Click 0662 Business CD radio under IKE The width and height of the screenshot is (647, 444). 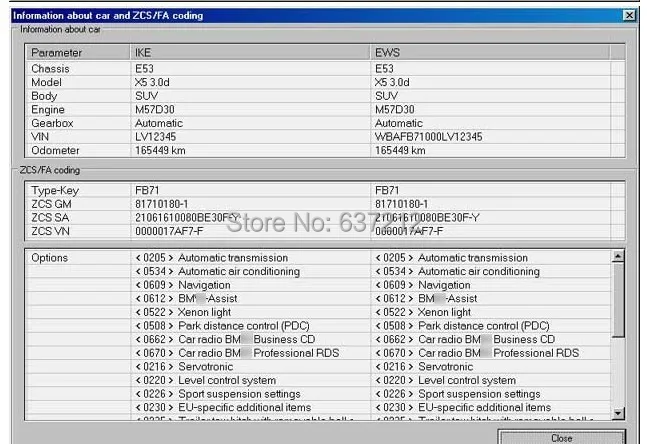(225, 339)
